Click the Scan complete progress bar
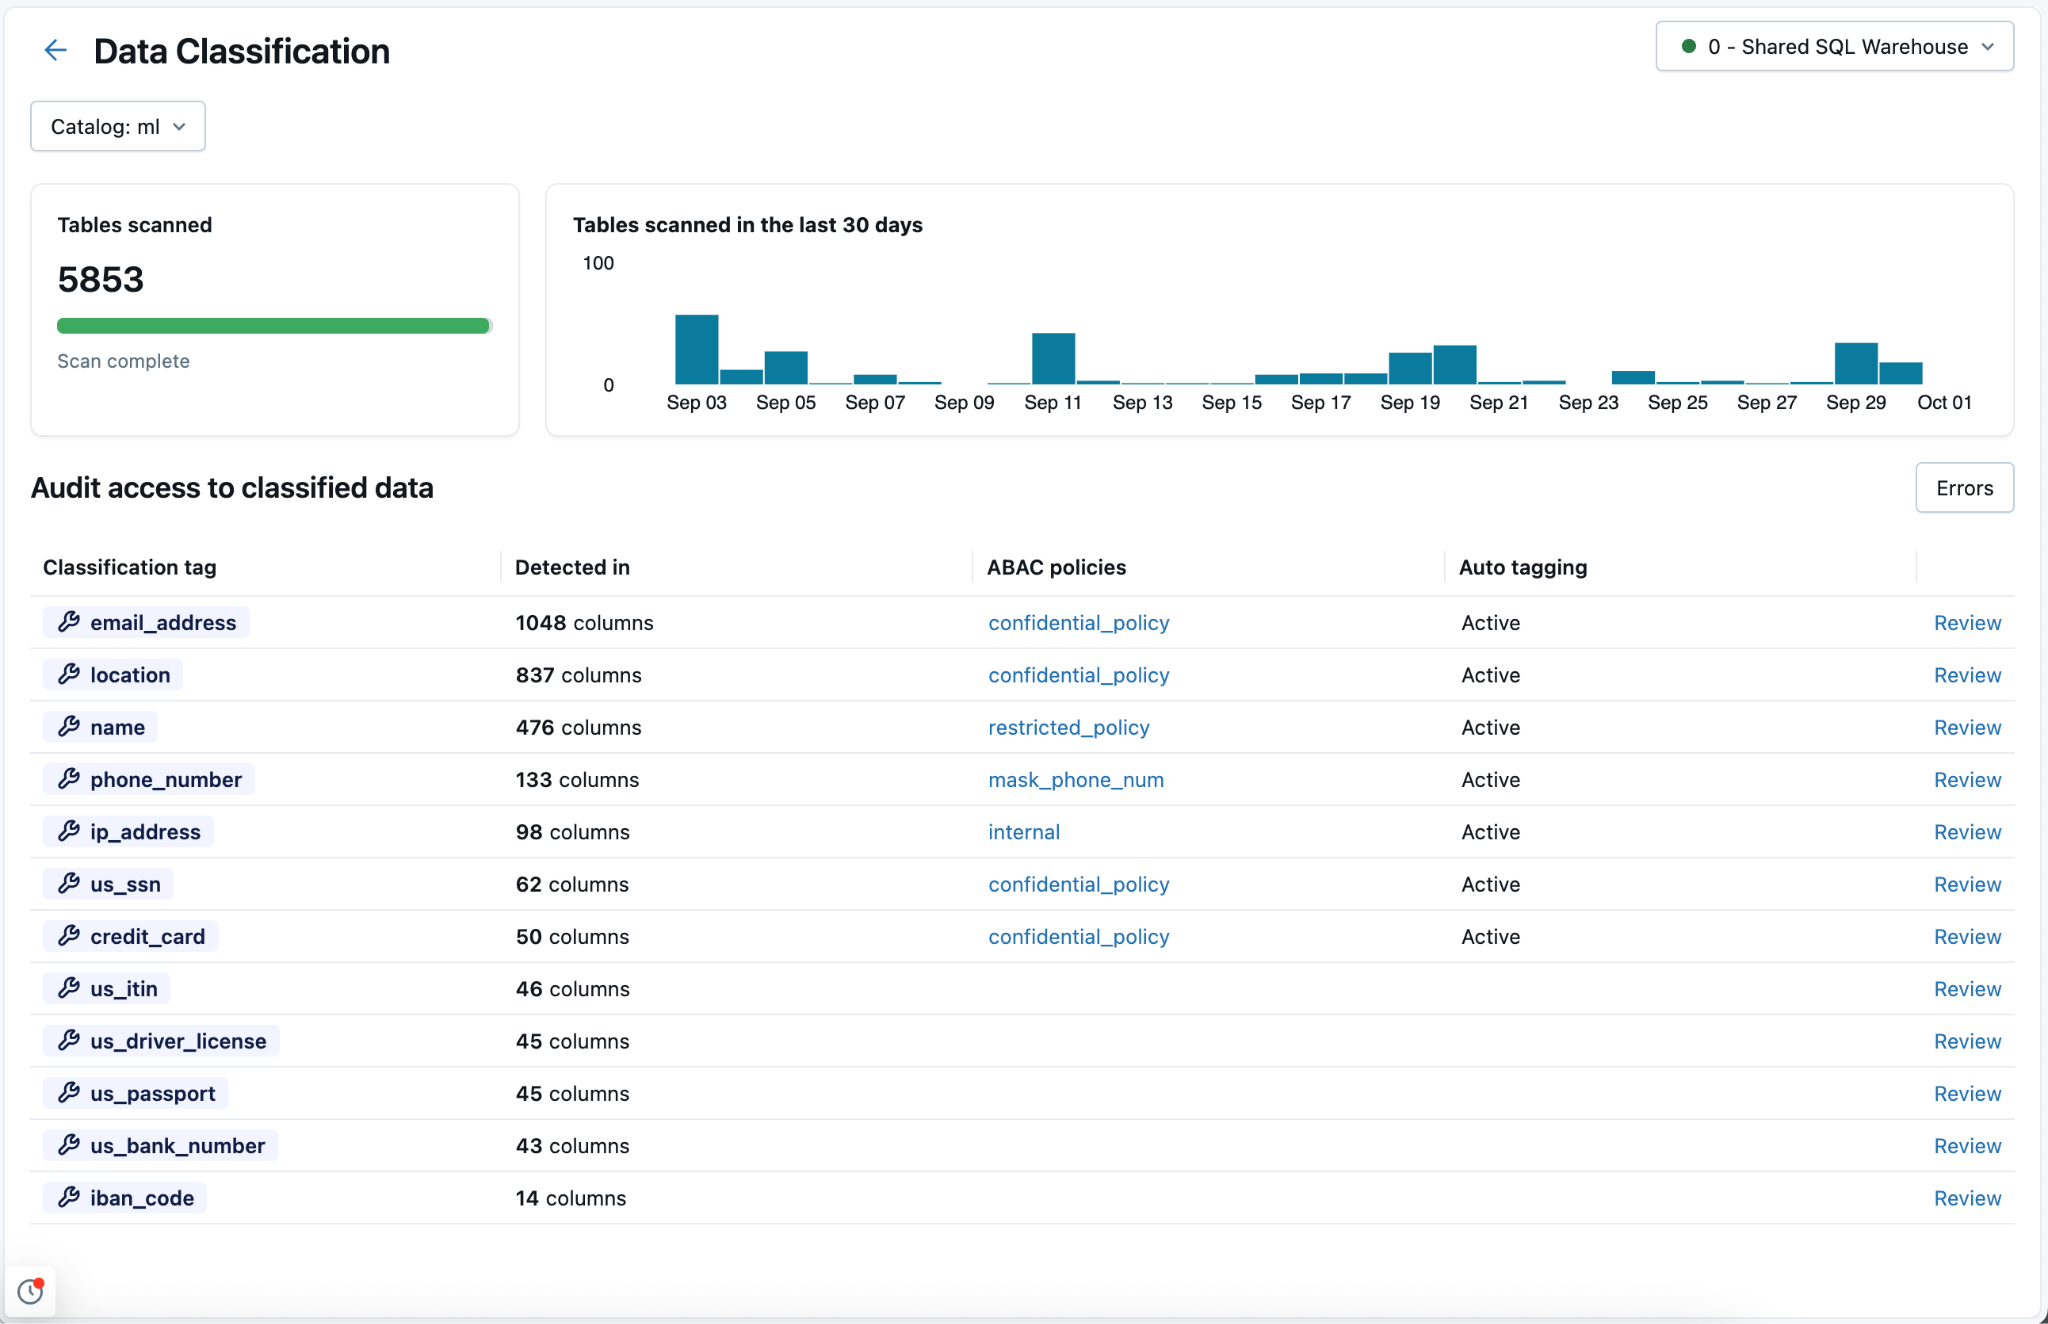2048x1324 pixels. 274,325
